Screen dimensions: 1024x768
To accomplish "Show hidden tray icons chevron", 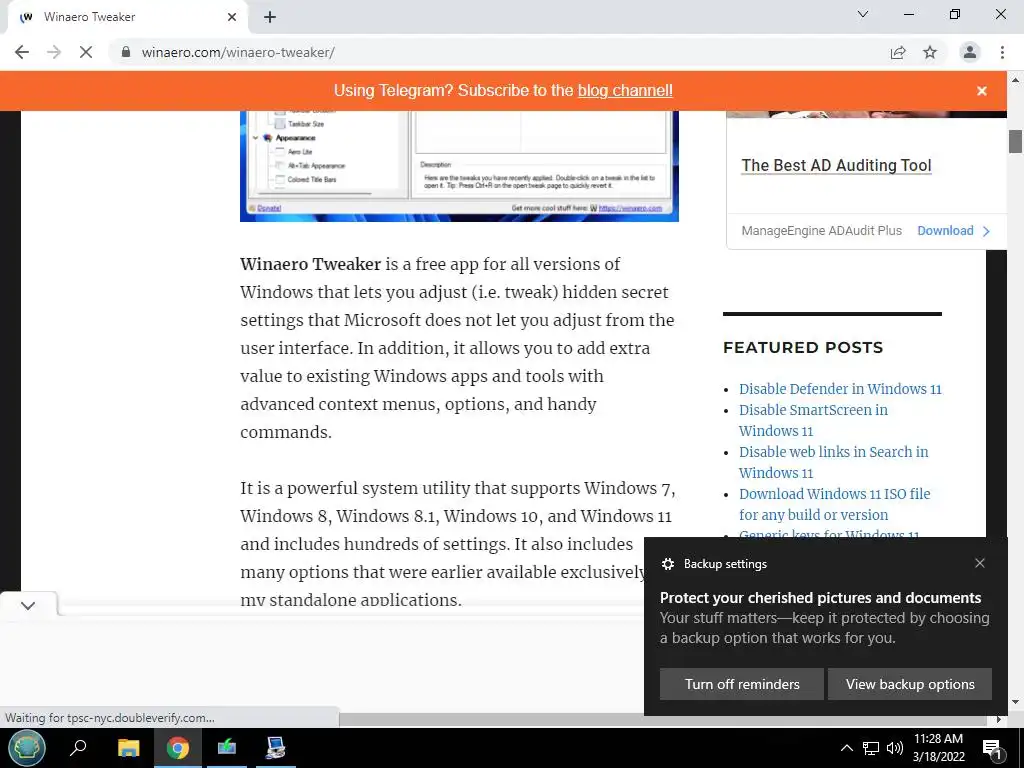I will (846, 748).
